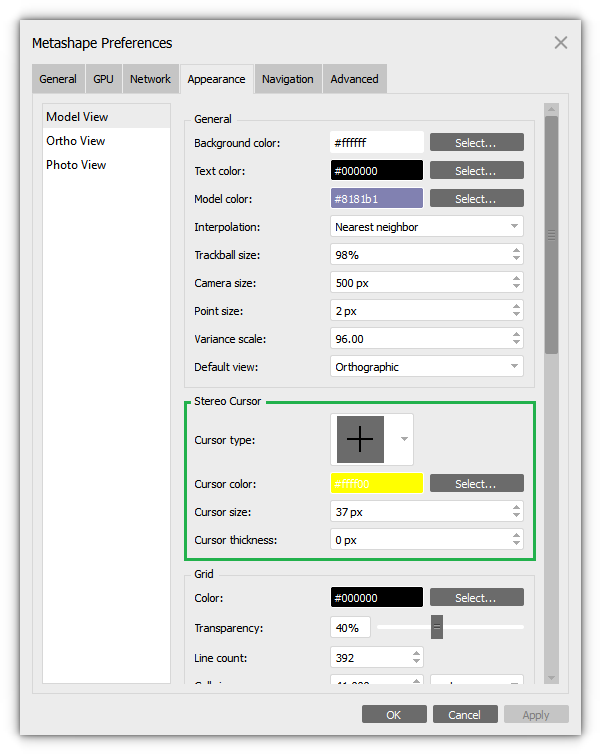
Task: Increase Trackball size with up arrow
Action: click(x=516, y=251)
